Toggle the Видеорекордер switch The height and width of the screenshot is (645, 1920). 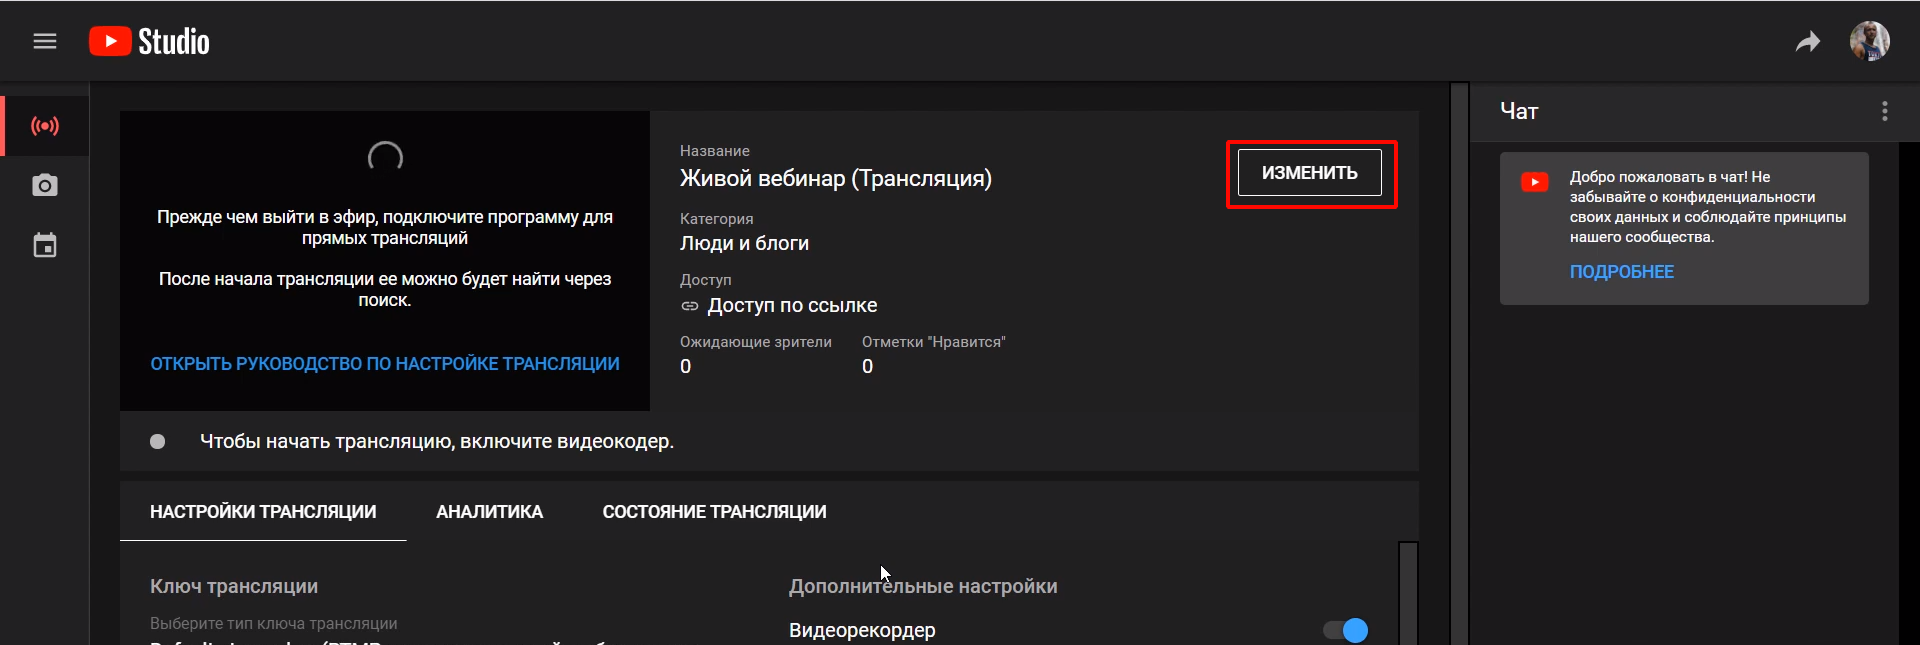coord(1346,630)
